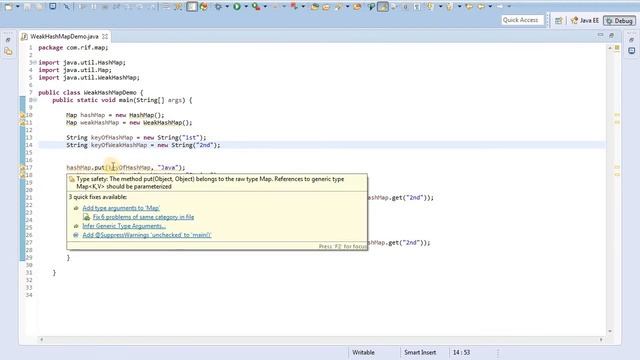Close the WeakHashMapDemo.java tab
The width and height of the screenshot is (640, 360).
click(105, 36)
